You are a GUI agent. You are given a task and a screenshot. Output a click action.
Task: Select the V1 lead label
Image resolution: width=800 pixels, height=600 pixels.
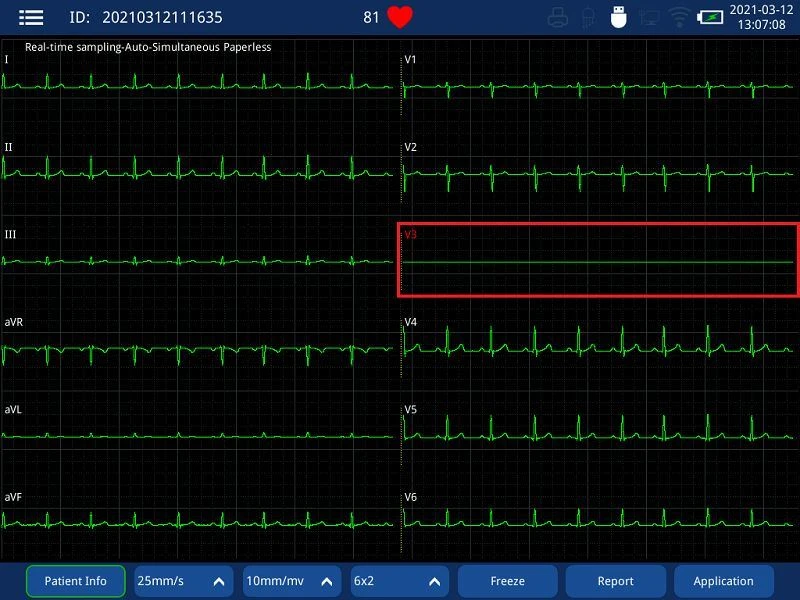(x=410, y=59)
